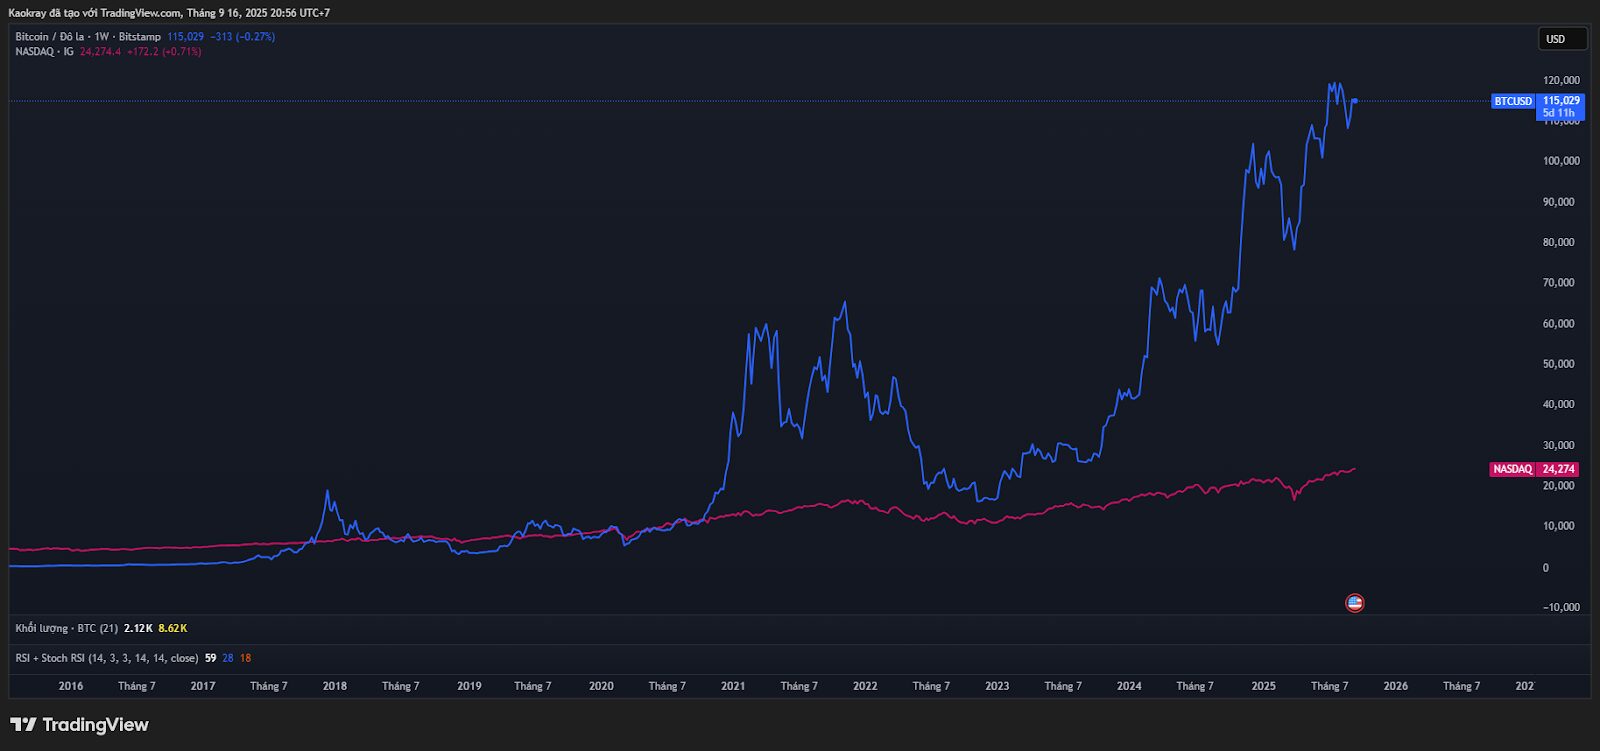Click the 2018 label on time axis

point(335,686)
